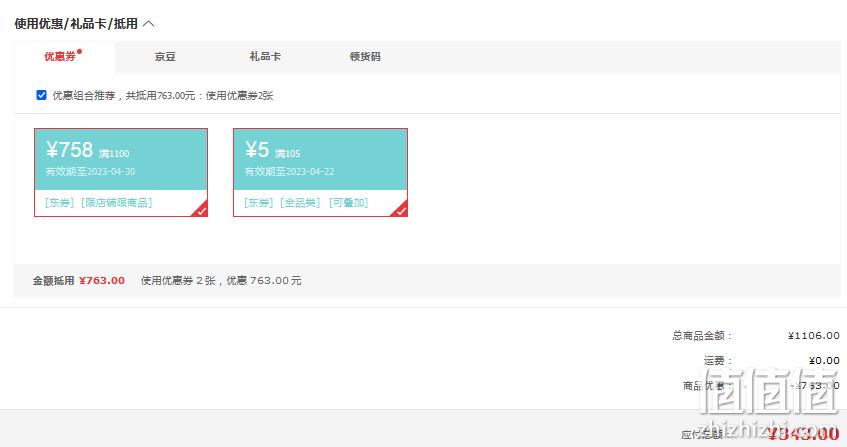
Task: Click the 使用优惠/礼品卡/抵用 heading
Action: click(x=76, y=24)
